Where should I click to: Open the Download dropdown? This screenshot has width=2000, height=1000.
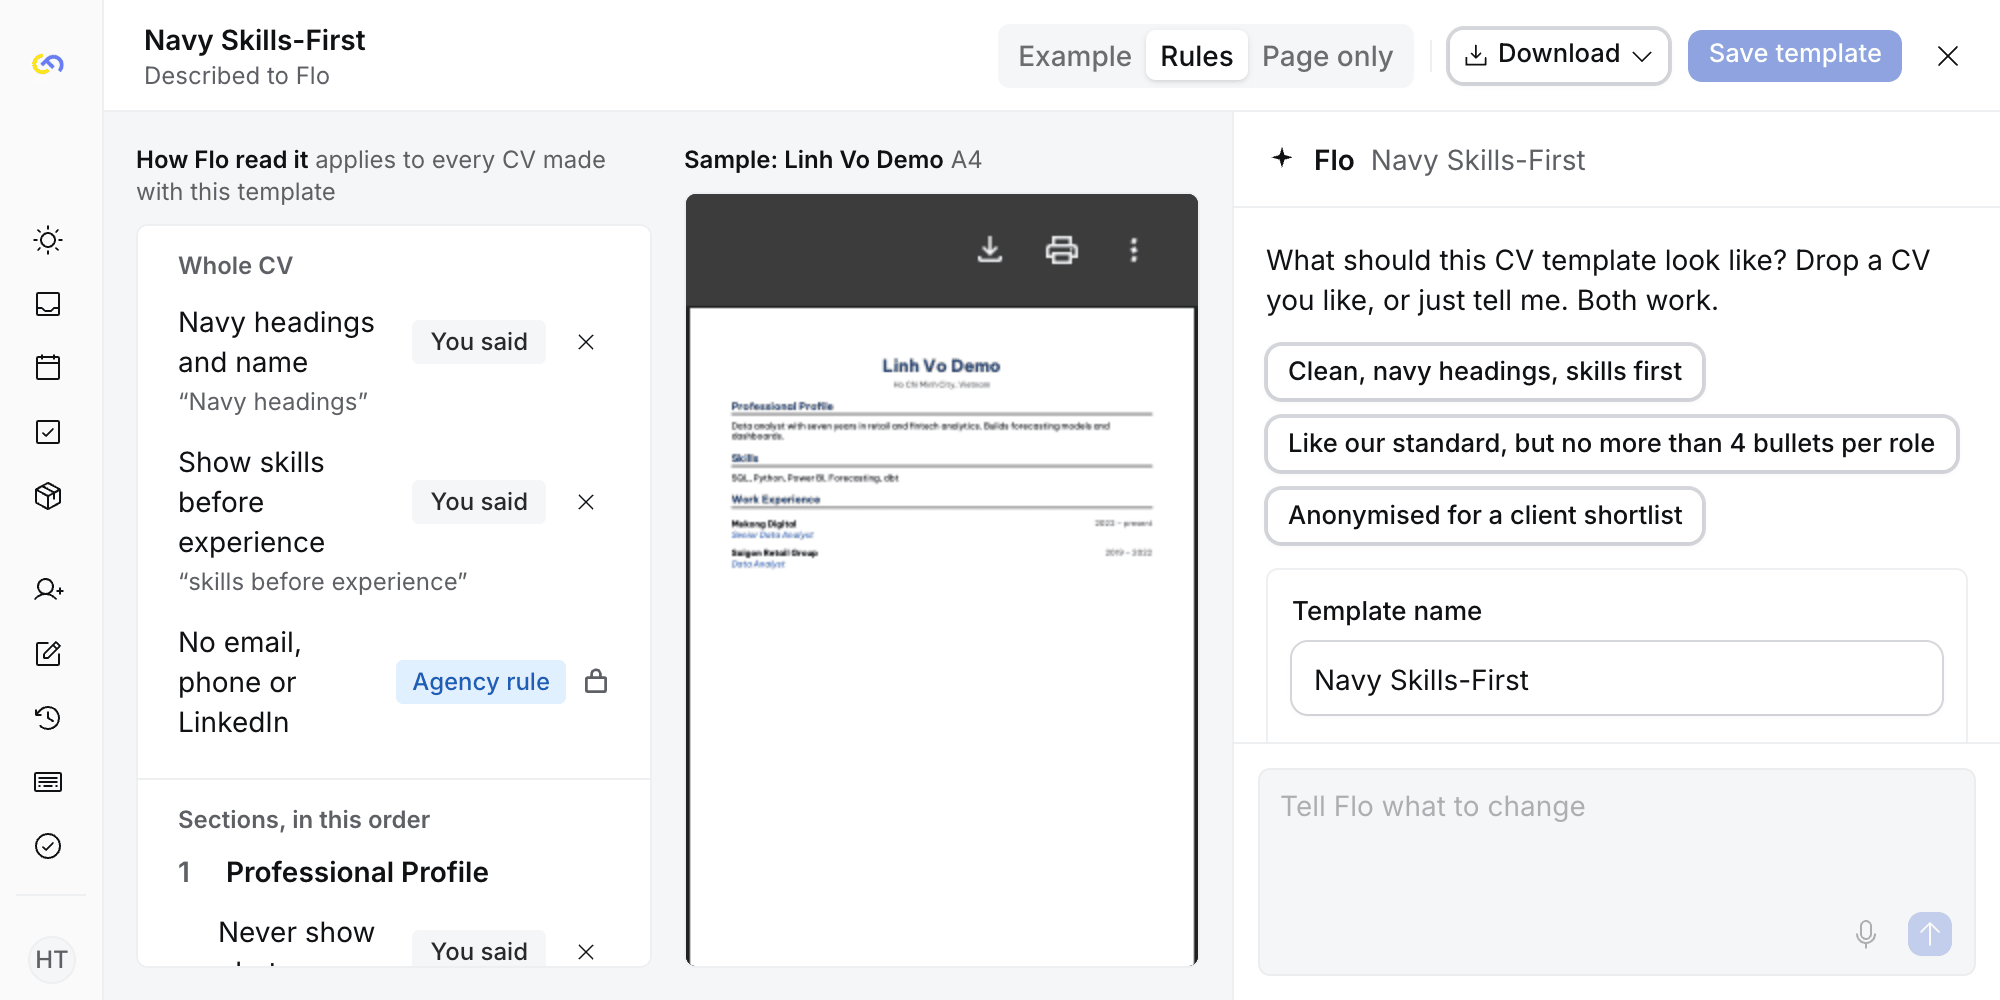(x=1559, y=55)
